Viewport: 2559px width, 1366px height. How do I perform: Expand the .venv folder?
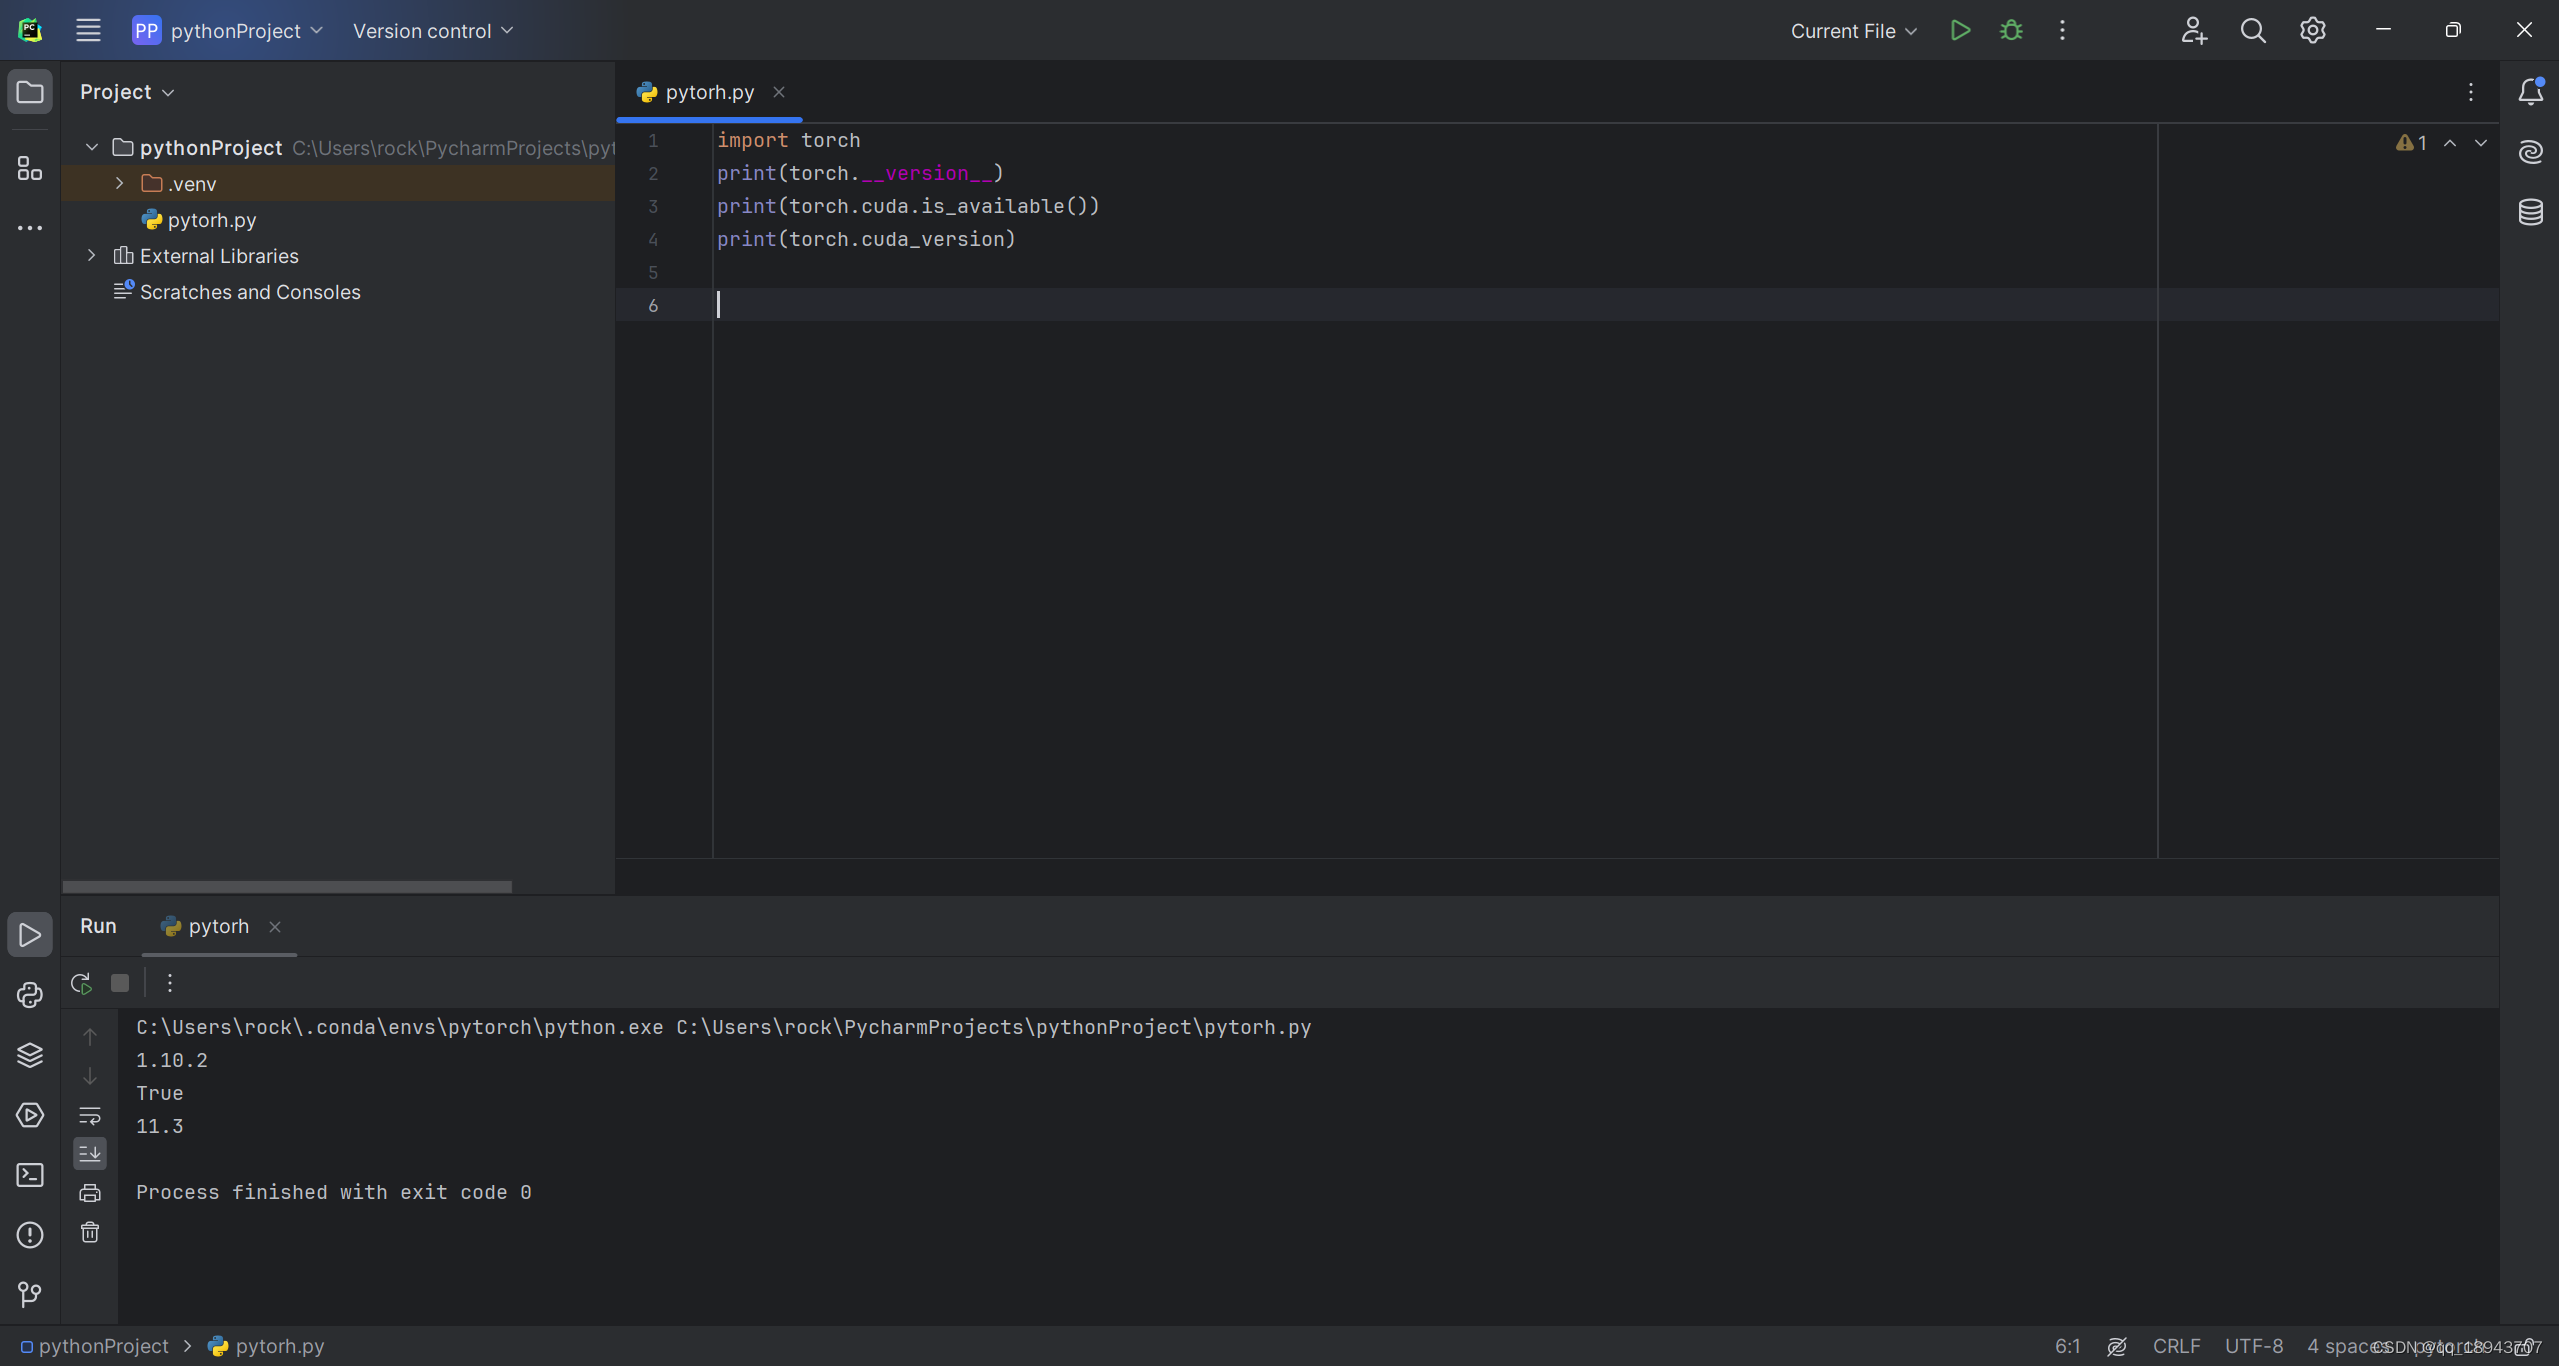point(120,183)
